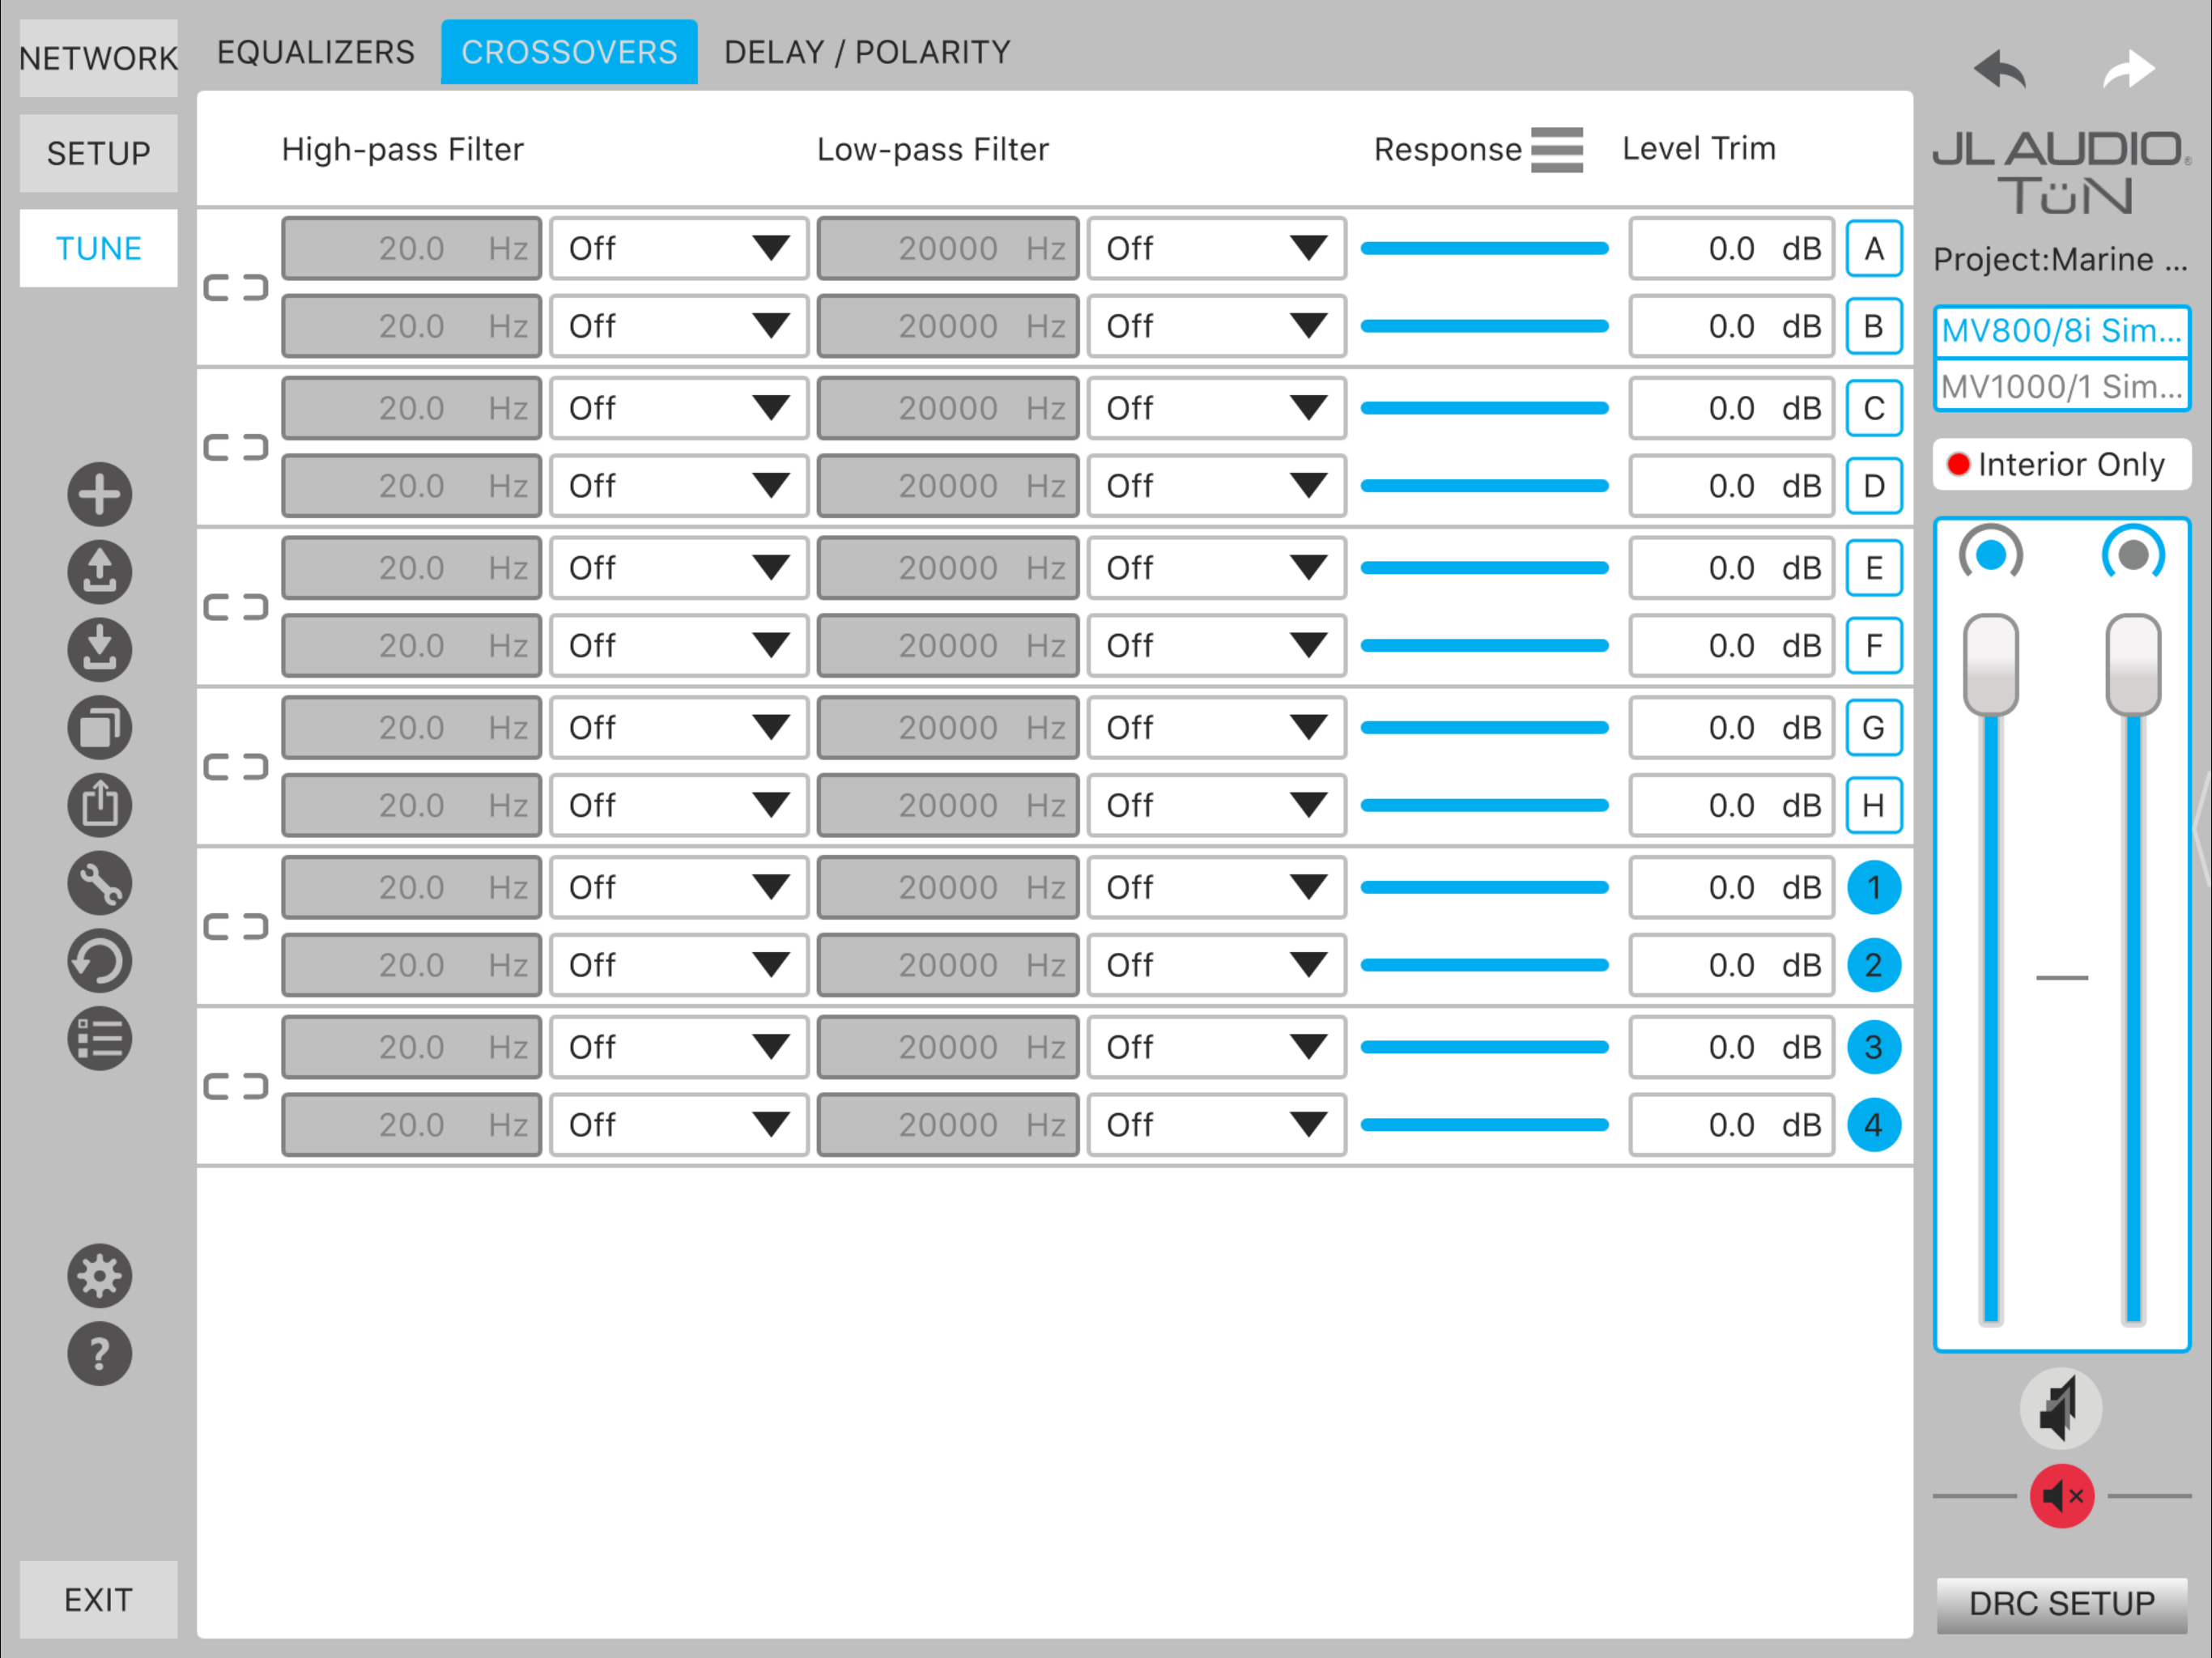Viewport: 2212px width, 1658px height.
Task: Click the EXIT button
Action: pyautogui.click(x=99, y=1599)
